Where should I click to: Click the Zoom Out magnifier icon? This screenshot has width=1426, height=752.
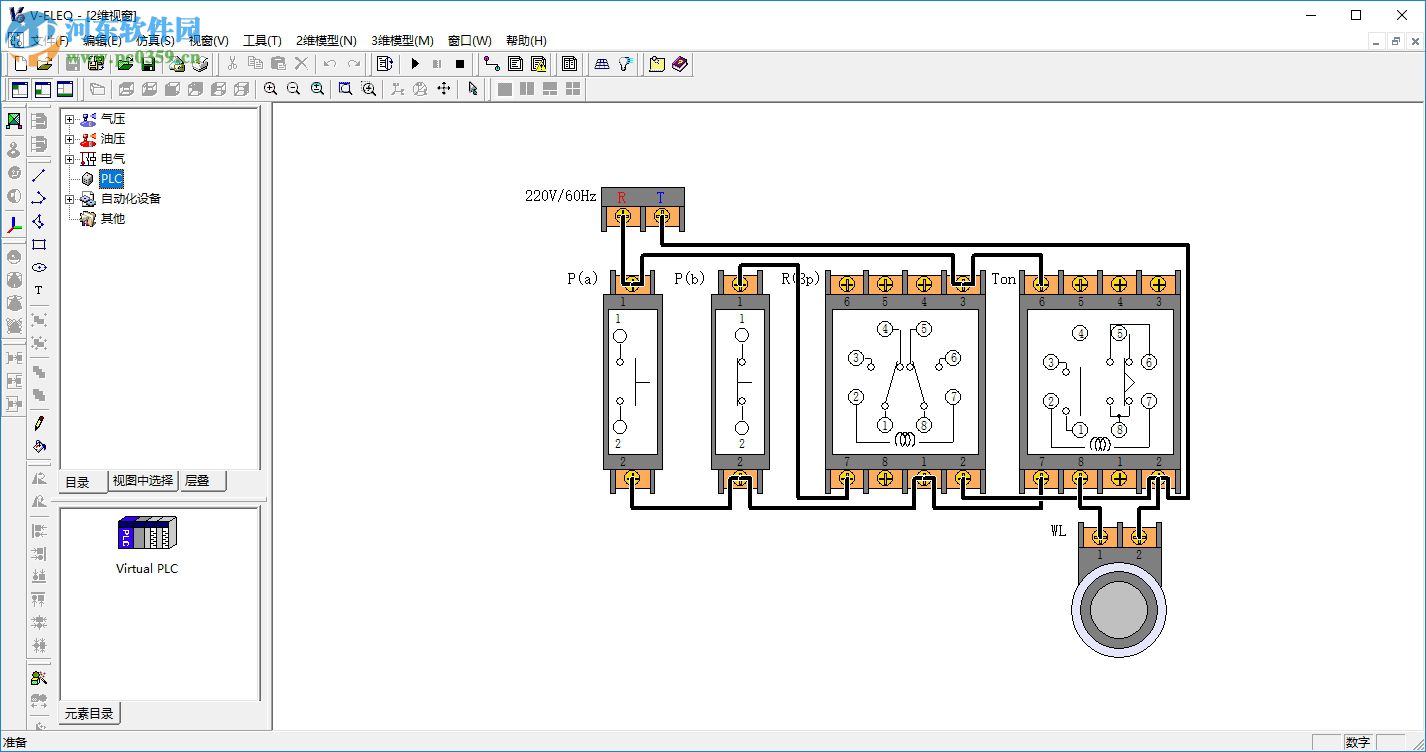pos(293,89)
